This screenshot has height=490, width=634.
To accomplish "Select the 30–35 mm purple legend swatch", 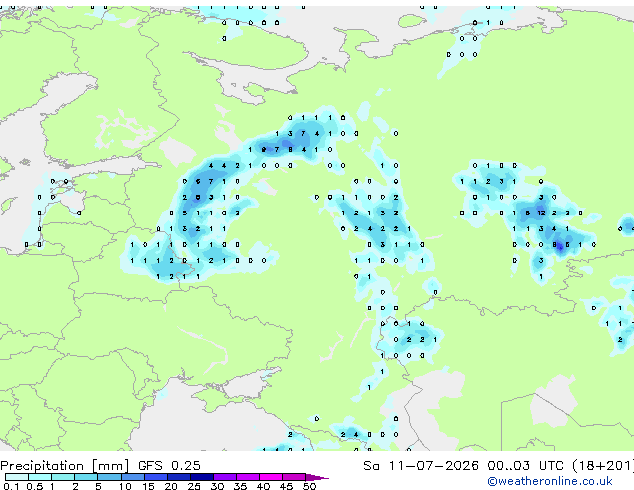I will click(x=224, y=477).
